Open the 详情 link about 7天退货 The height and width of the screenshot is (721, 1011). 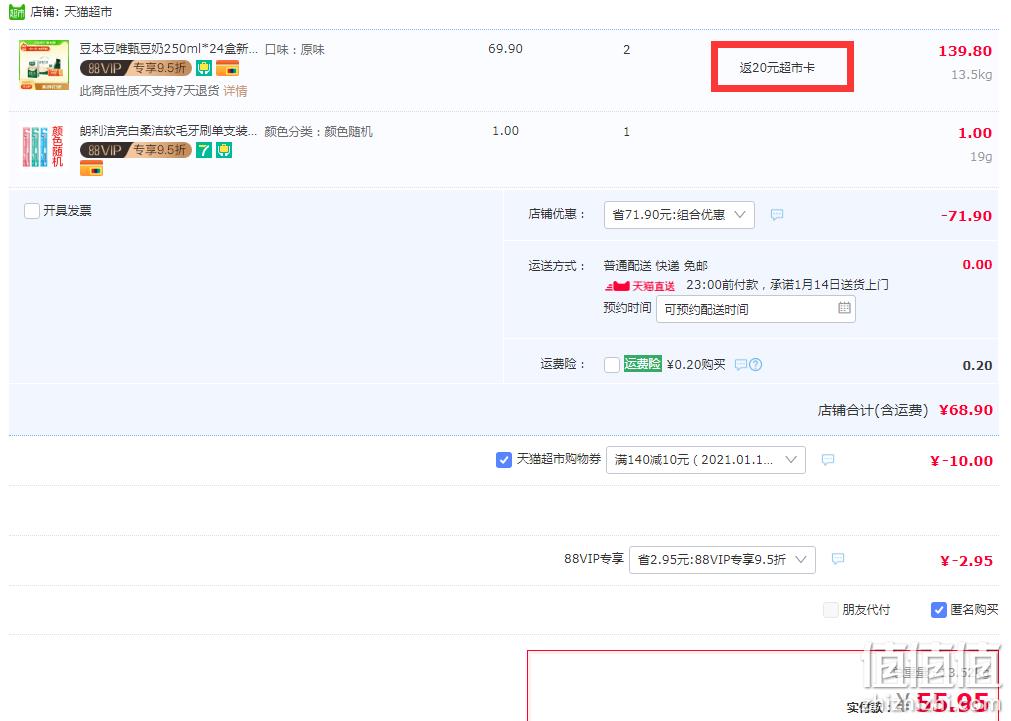(235, 91)
